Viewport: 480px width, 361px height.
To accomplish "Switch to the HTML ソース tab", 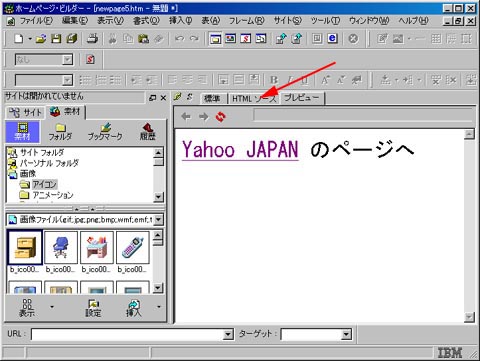I will click(x=254, y=98).
